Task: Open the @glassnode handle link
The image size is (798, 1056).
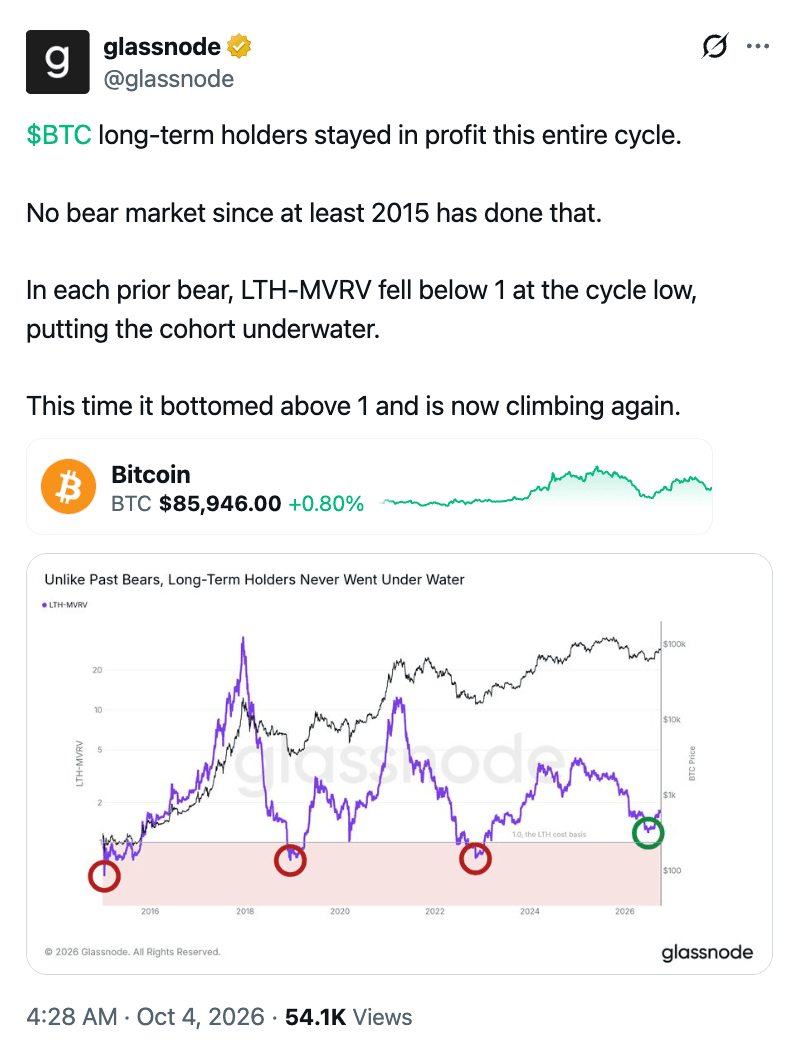Action: point(168,79)
